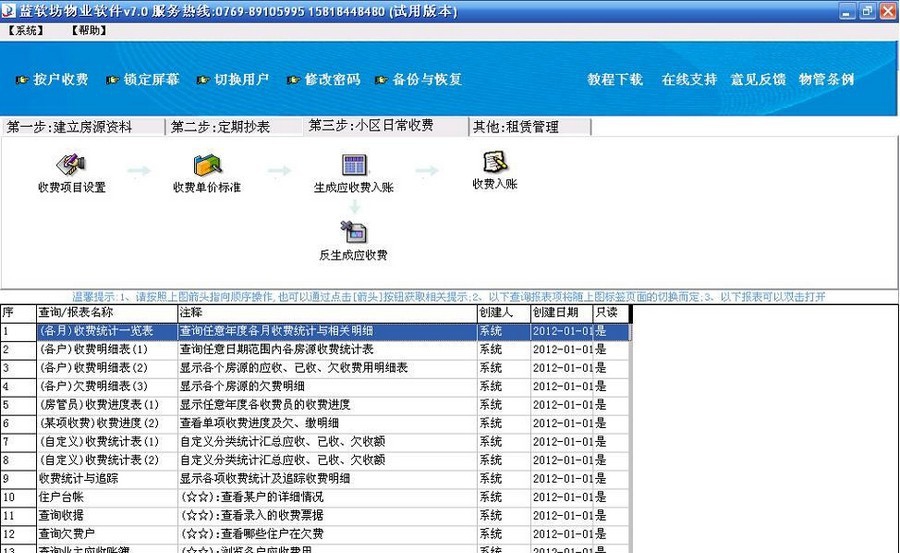Image resolution: width=900 pixels, height=553 pixels.
Task: Open 意见反馈 link
Action: [x=758, y=79]
